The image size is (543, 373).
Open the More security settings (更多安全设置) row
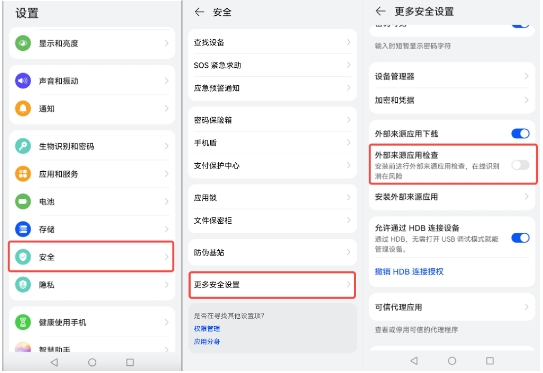pyautogui.click(x=273, y=285)
